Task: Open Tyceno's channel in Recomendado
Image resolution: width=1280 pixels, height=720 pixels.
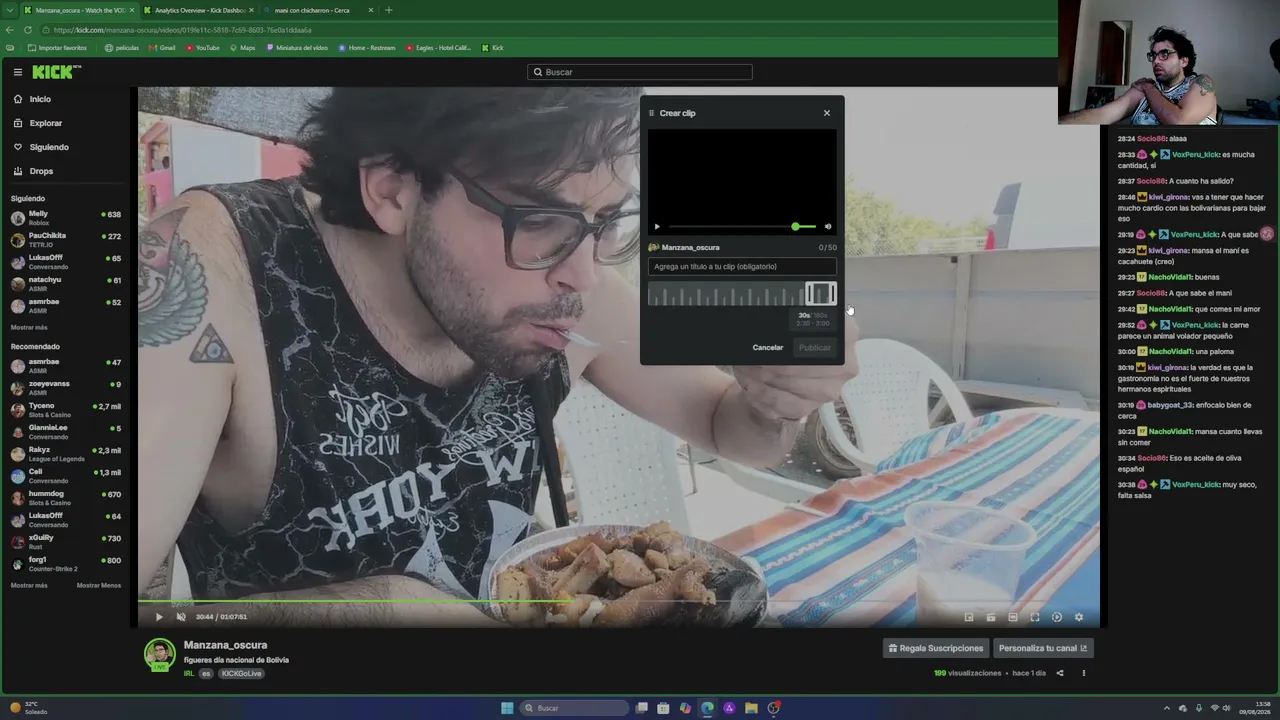Action: 66,409
